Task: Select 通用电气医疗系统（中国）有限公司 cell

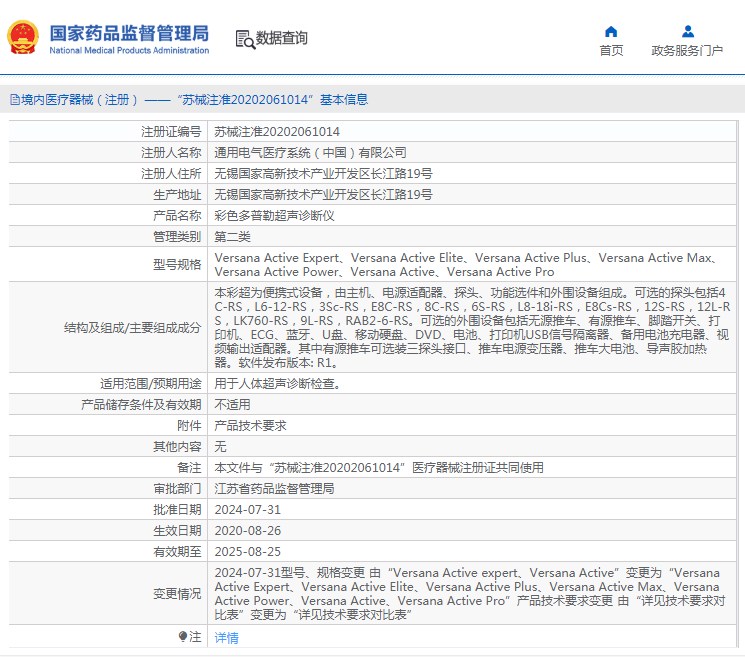Action: pos(310,152)
